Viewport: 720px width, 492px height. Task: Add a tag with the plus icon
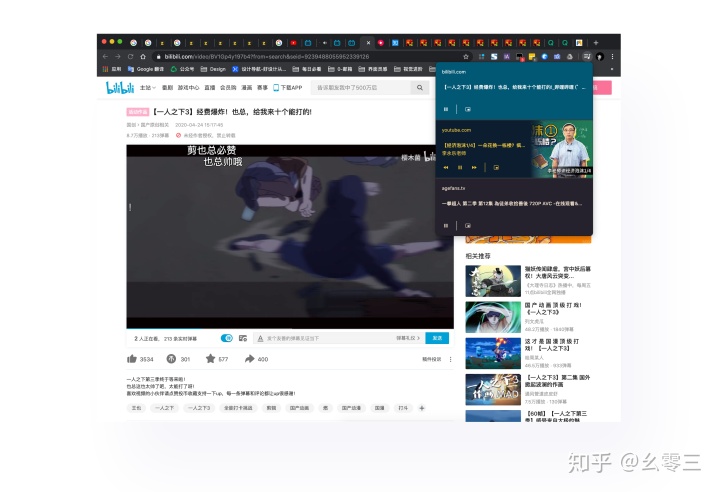[x=422, y=408]
